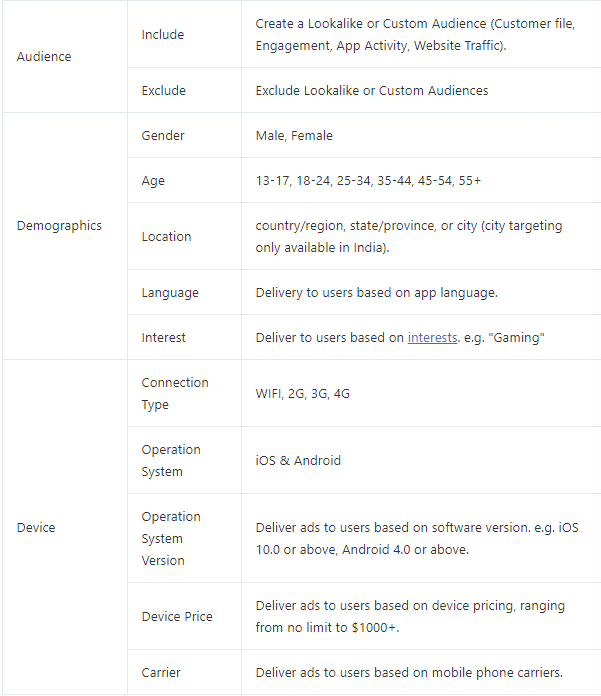The image size is (601, 696).
Task: Select the Carrier row label
Action: point(162,673)
